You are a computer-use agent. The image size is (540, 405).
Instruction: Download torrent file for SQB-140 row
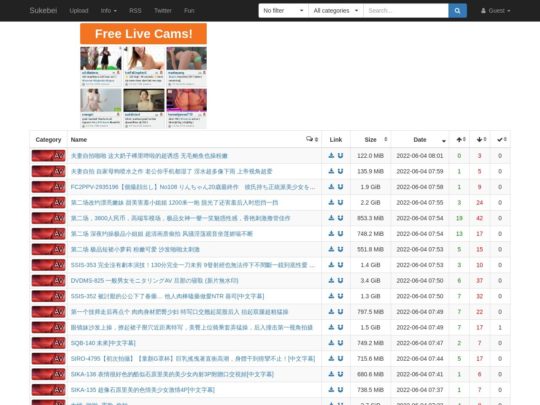331,343
